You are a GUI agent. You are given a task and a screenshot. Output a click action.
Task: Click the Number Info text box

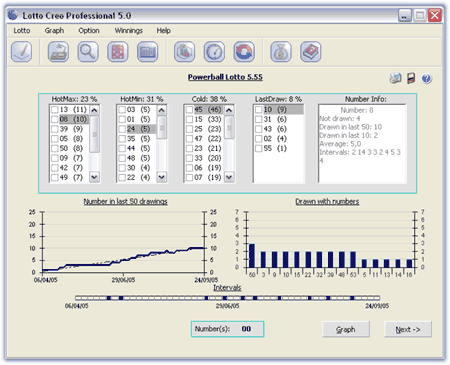(x=362, y=144)
